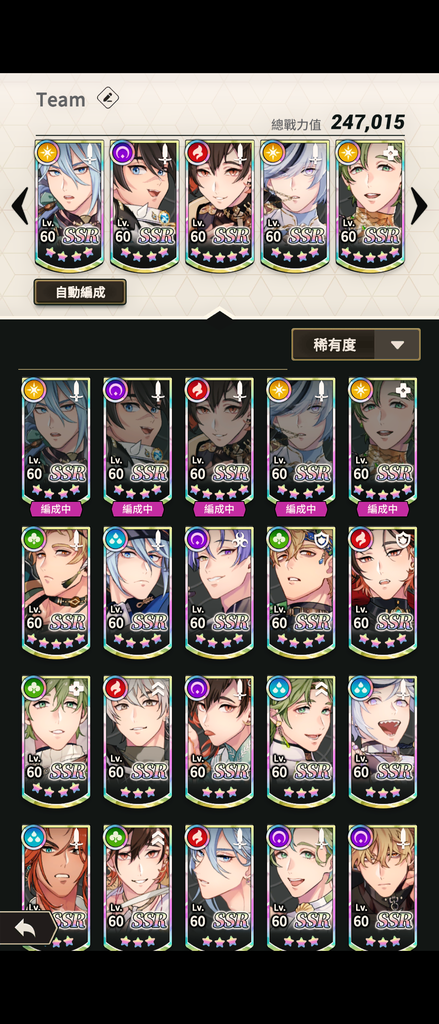Select the blond dark-element card in bottom row

pyautogui.click(x=382, y=887)
